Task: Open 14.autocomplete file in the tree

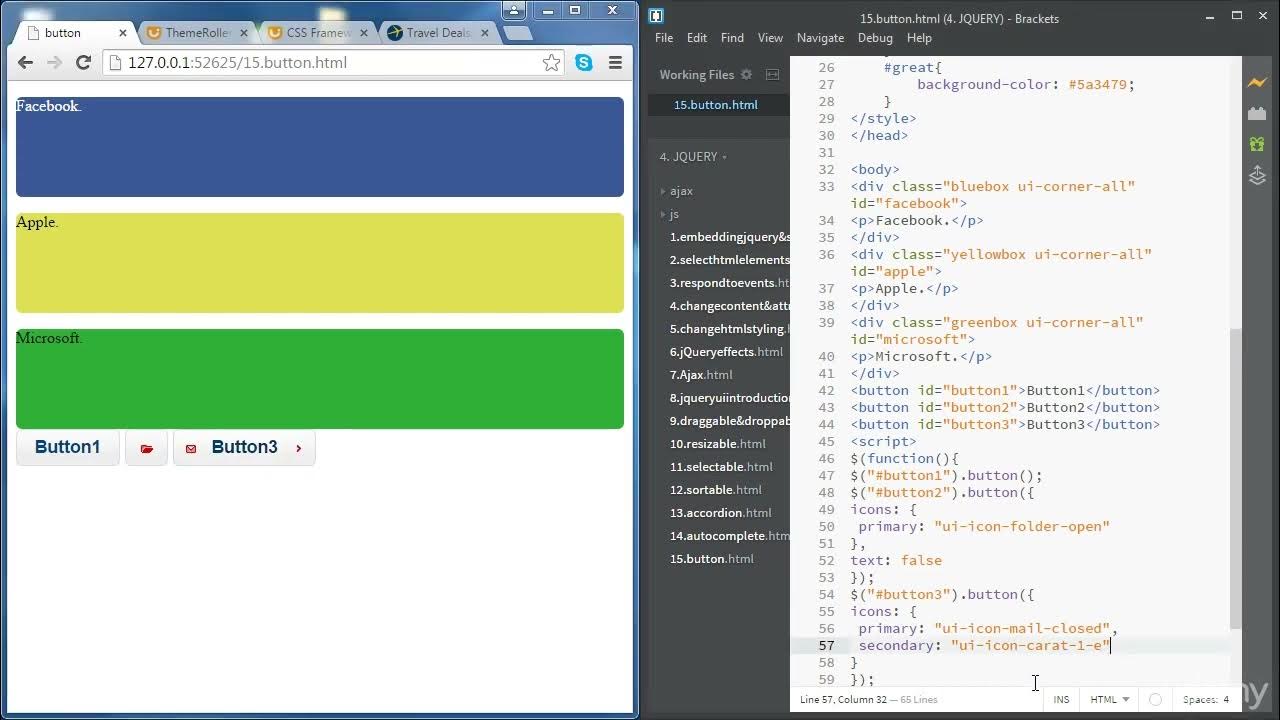Action: pyautogui.click(x=729, y=536)
